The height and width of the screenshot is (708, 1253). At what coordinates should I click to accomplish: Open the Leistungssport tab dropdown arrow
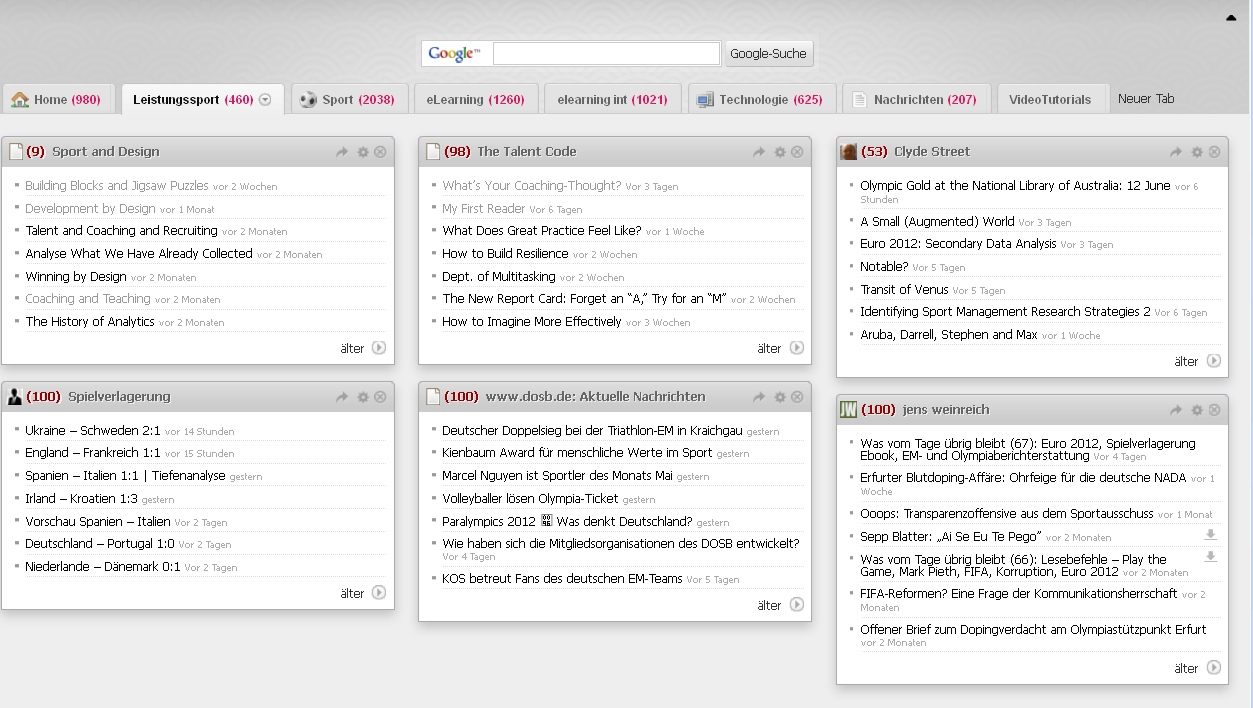click(x=265, y=100)
